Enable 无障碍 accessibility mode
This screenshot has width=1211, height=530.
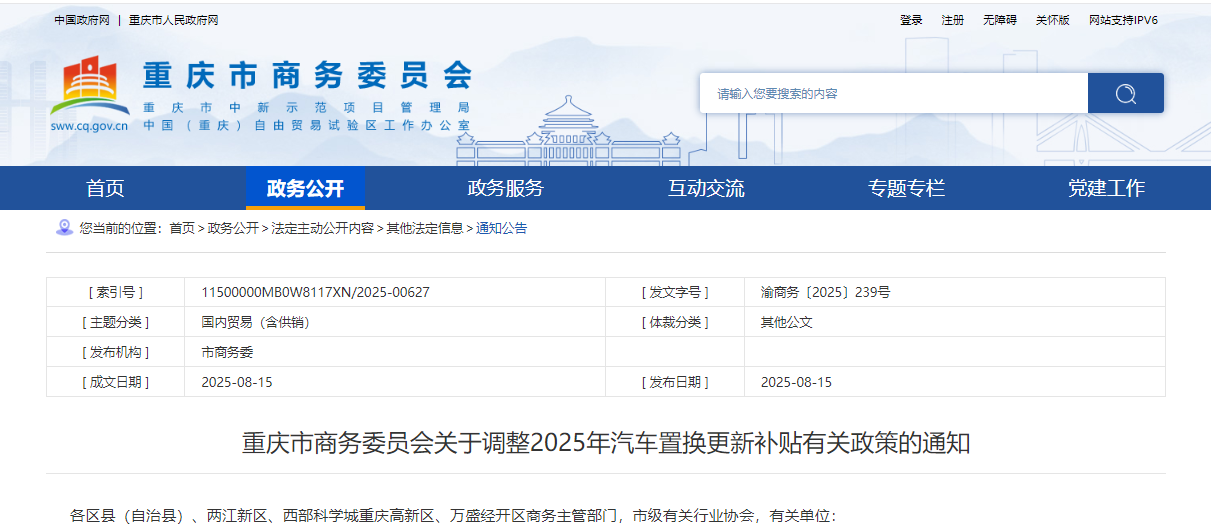pyautogui.click(x=999, y=20)
